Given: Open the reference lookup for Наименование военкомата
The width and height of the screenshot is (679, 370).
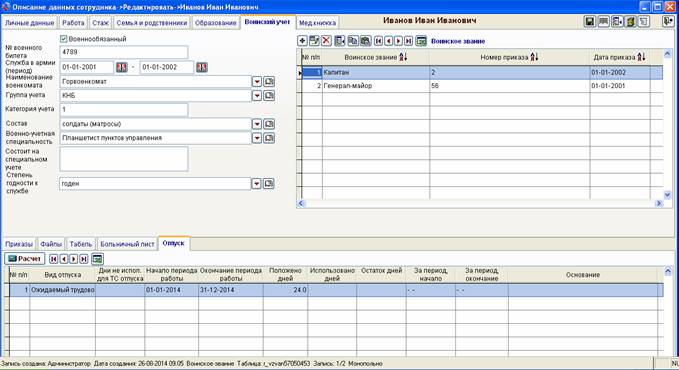Looking at the screenshot, I should (x=269, y=81).
